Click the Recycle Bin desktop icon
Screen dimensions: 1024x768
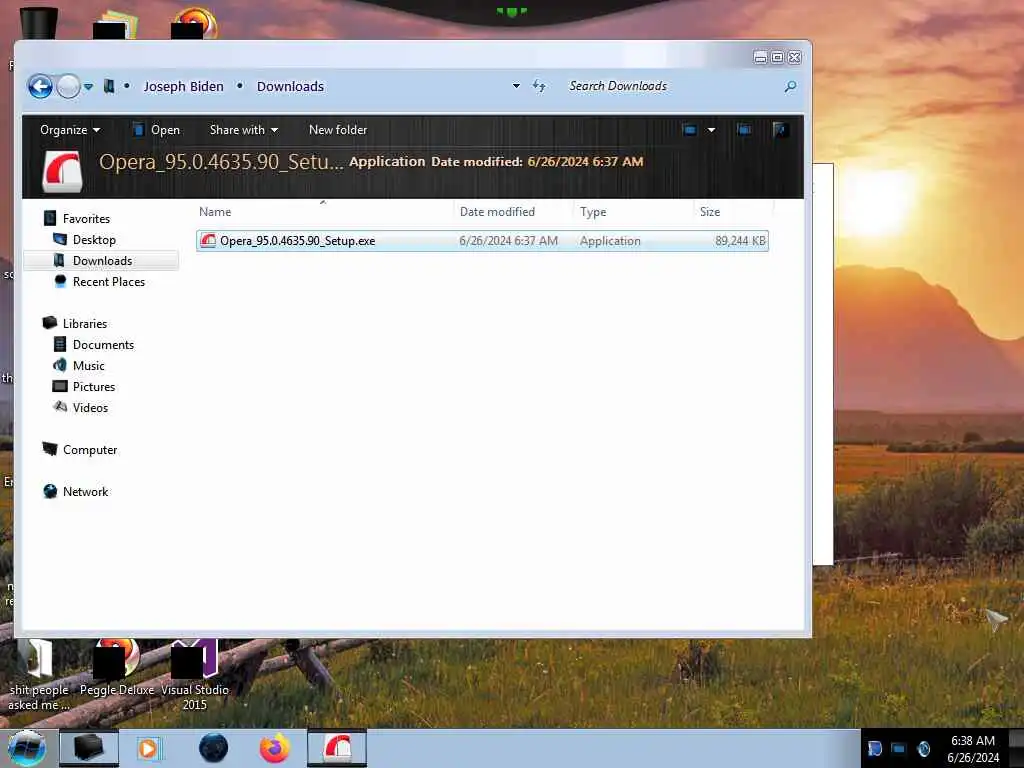tap(39, 23)
